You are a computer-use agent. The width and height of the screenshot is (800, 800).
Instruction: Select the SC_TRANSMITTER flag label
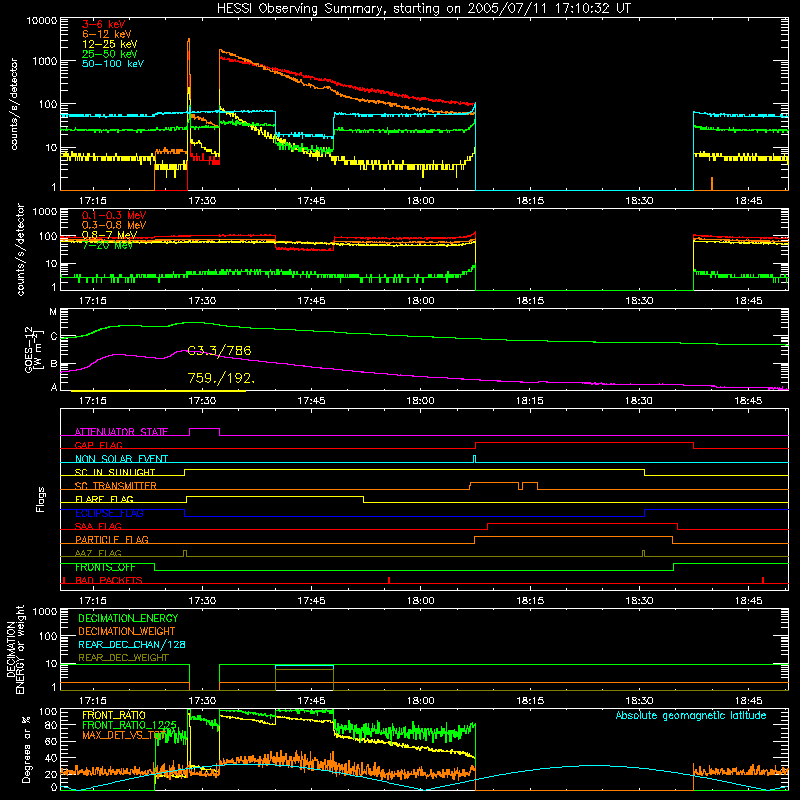116,486
